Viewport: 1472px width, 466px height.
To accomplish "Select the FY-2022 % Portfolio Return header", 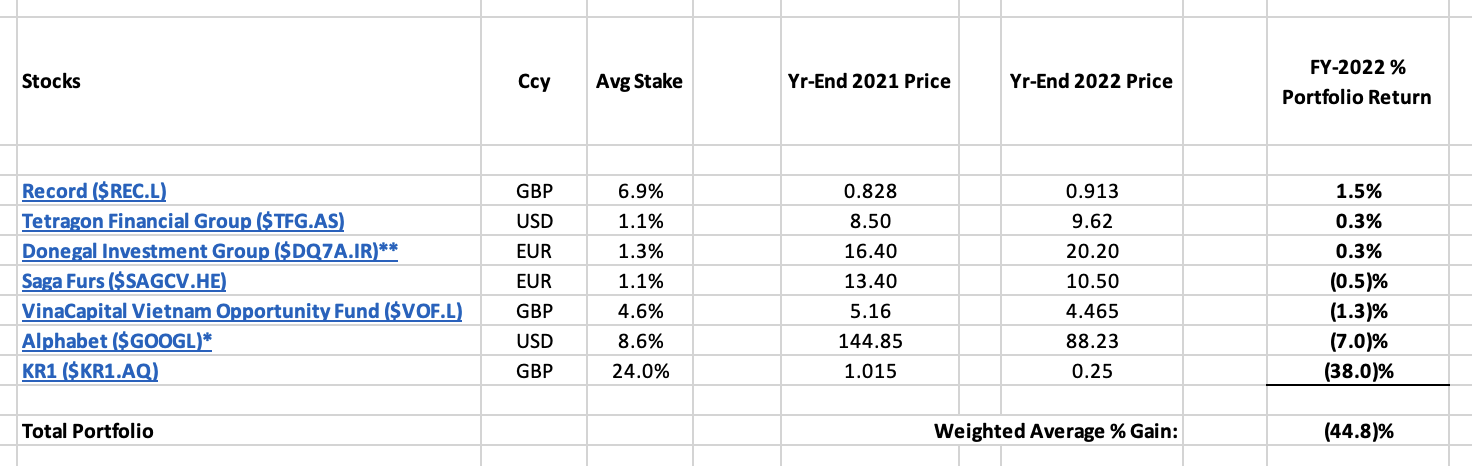I will [1364, 82].
